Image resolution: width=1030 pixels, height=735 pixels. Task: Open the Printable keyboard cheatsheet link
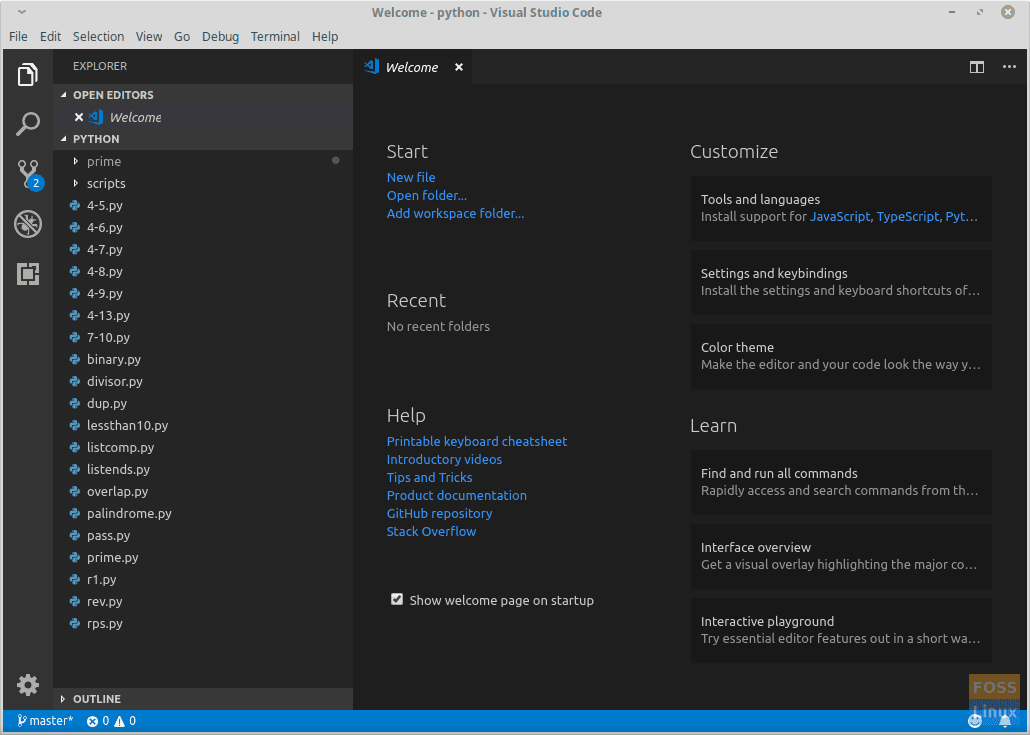pos(476,441)
